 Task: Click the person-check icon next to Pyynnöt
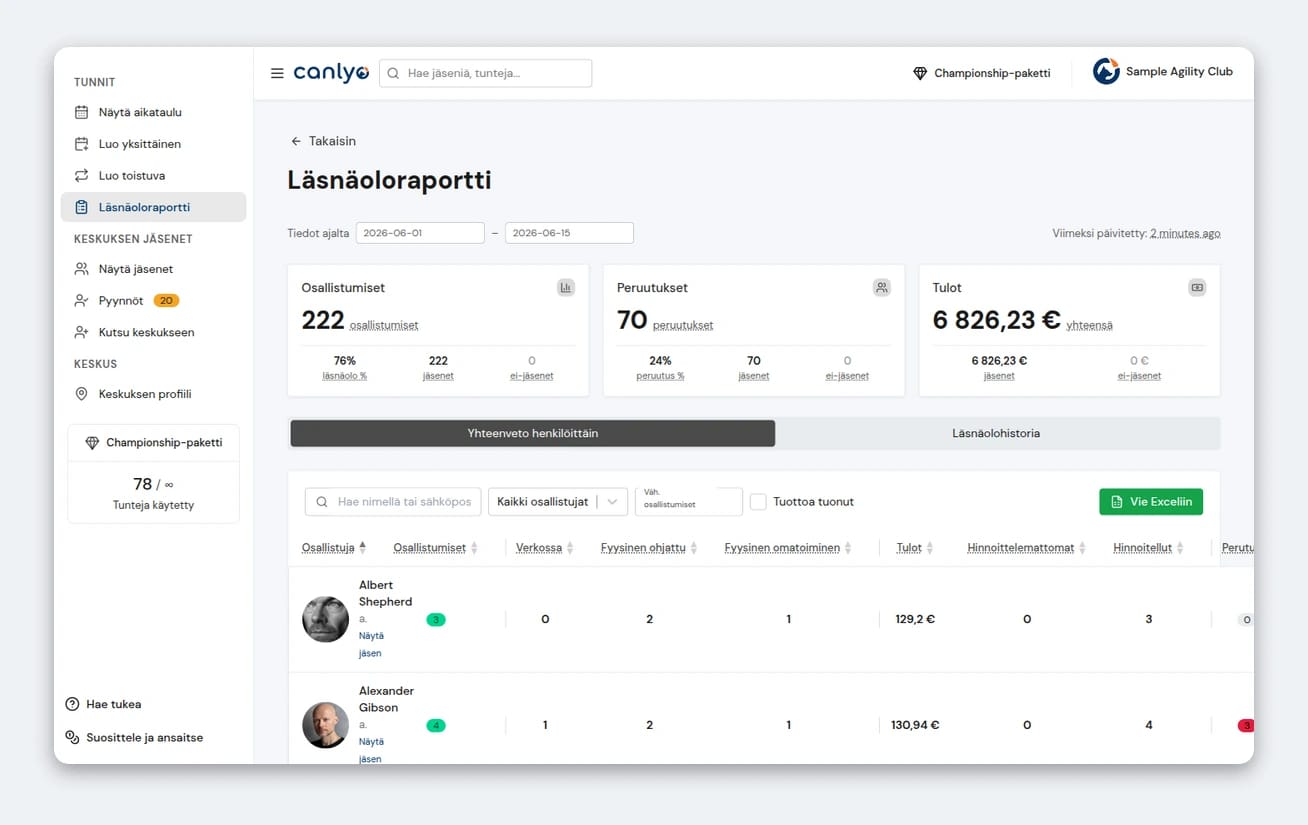tap(82, 300)
